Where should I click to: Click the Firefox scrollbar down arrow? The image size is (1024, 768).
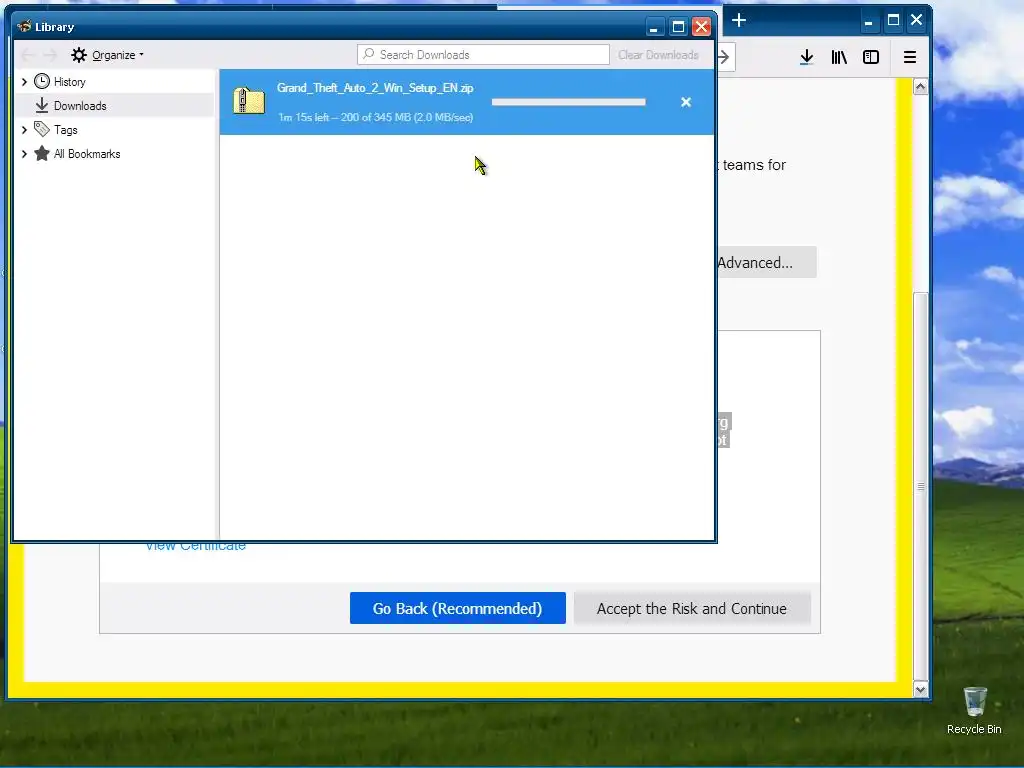tap(920, 690)
